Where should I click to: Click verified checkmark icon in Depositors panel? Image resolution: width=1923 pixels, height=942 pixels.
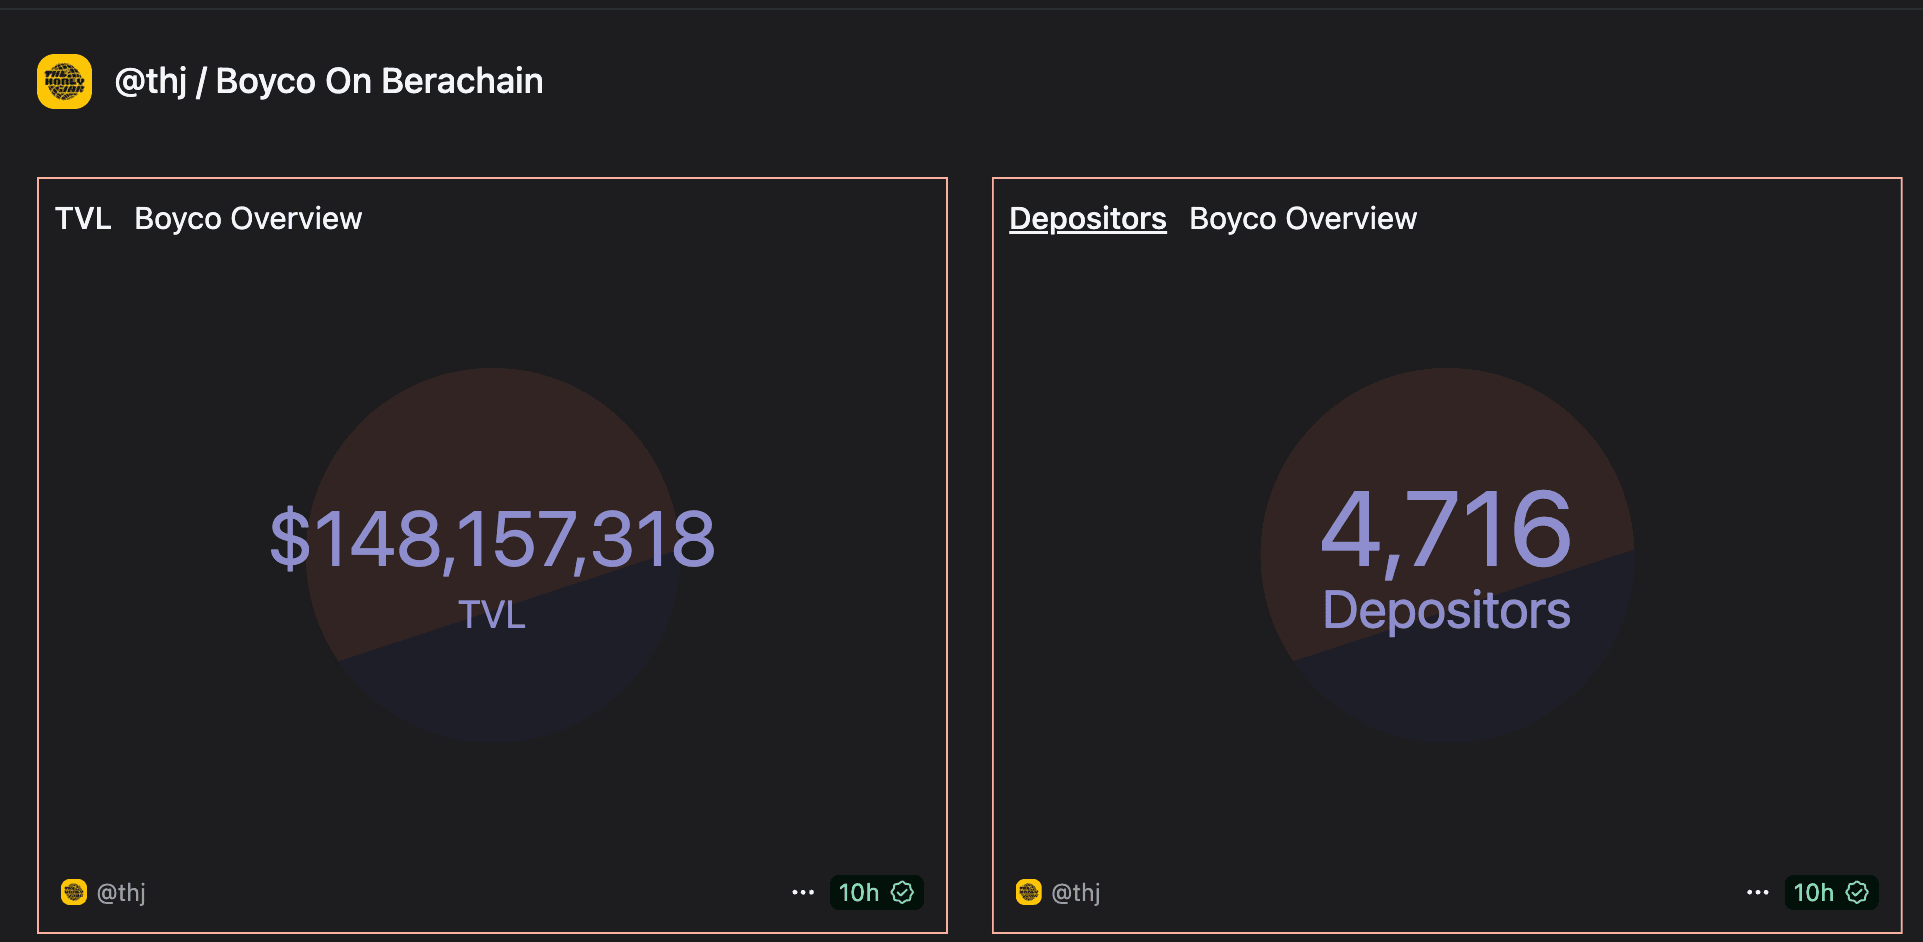click(x=1857, y=892)
